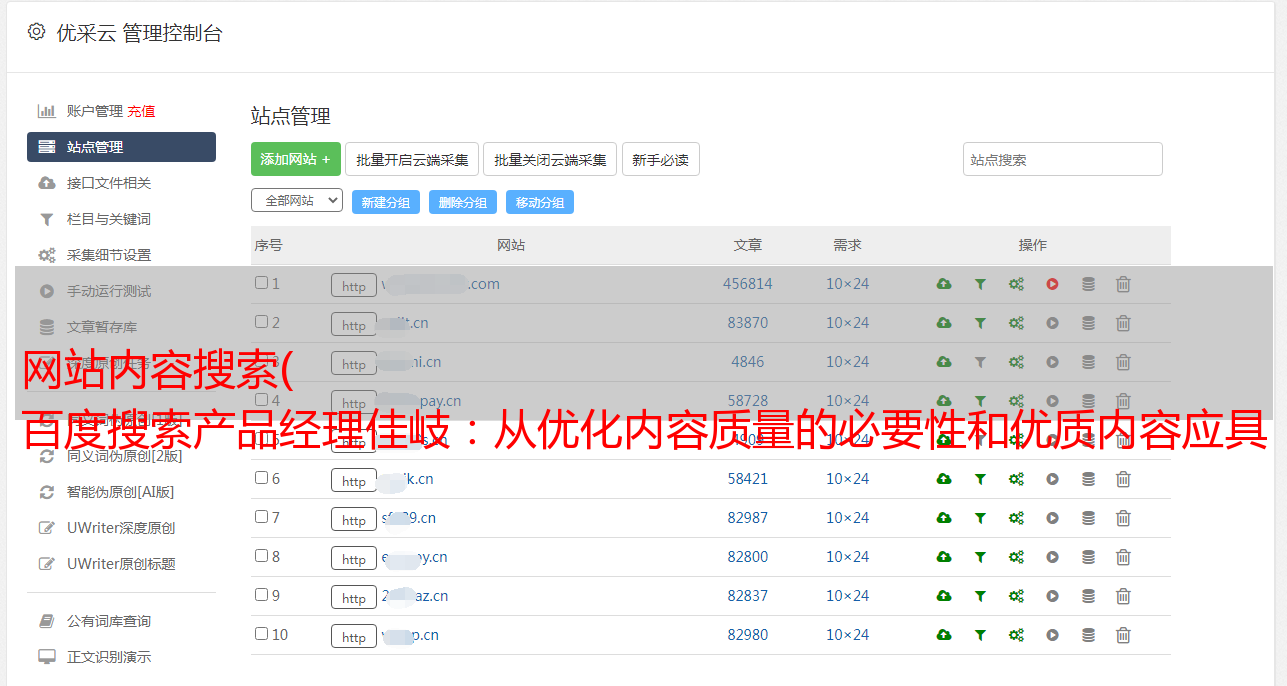Open the 新手必读 button

point(660,159)
